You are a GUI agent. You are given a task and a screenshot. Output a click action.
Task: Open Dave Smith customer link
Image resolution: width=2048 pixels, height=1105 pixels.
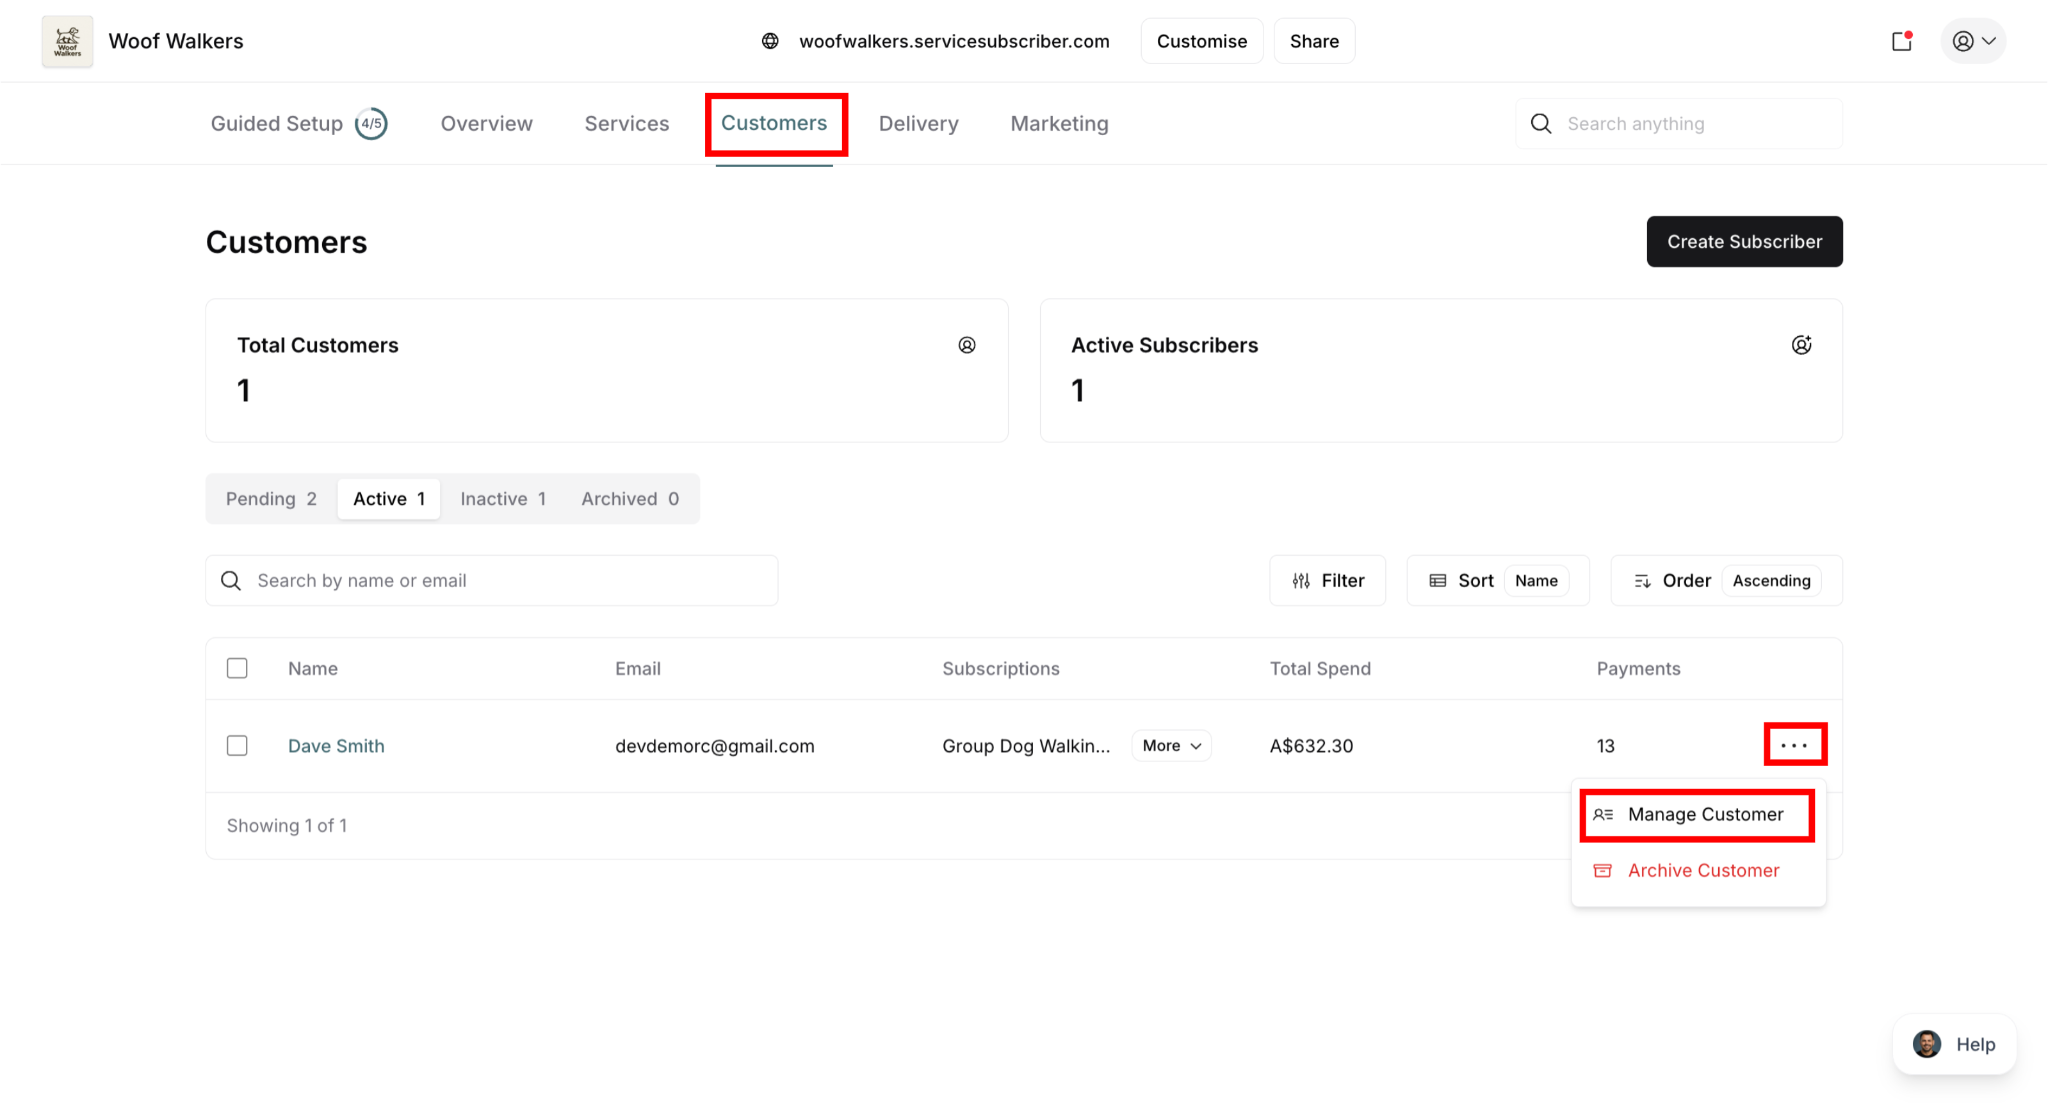[336, 746]
